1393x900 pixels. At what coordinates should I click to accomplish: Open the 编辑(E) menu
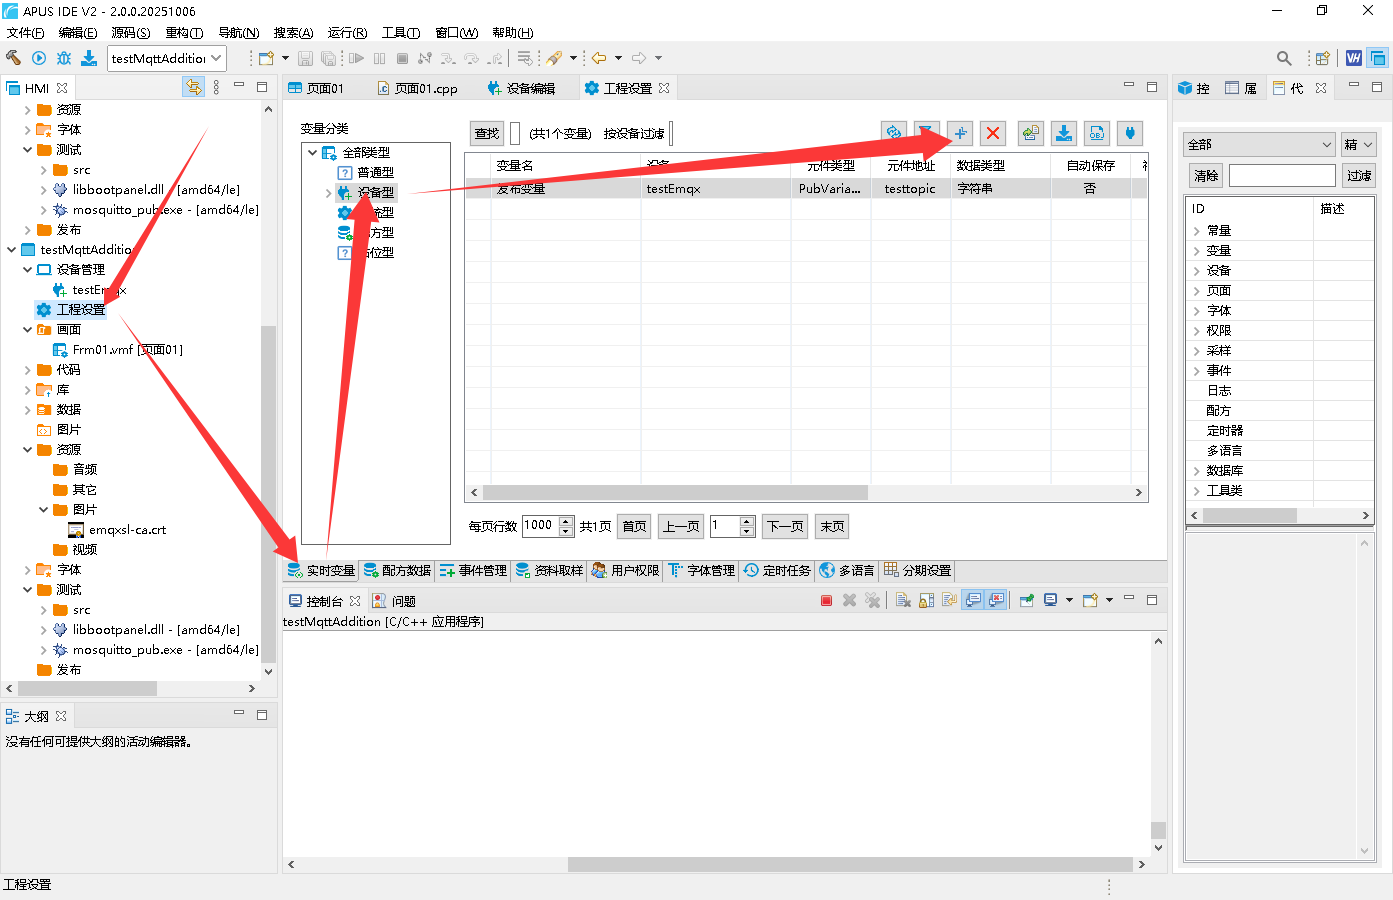(78, 33)
